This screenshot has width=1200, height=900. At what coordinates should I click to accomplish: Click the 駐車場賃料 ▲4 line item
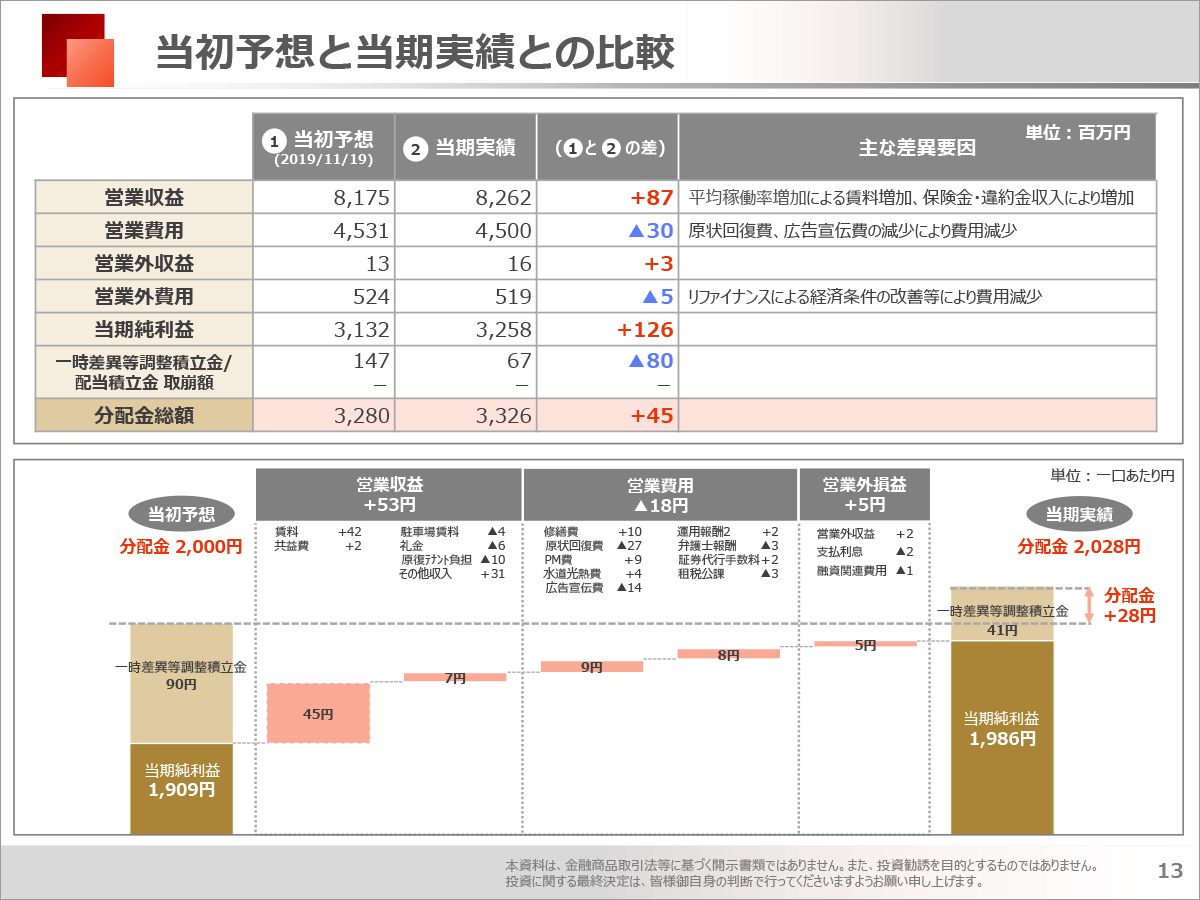tap(453, 532)
